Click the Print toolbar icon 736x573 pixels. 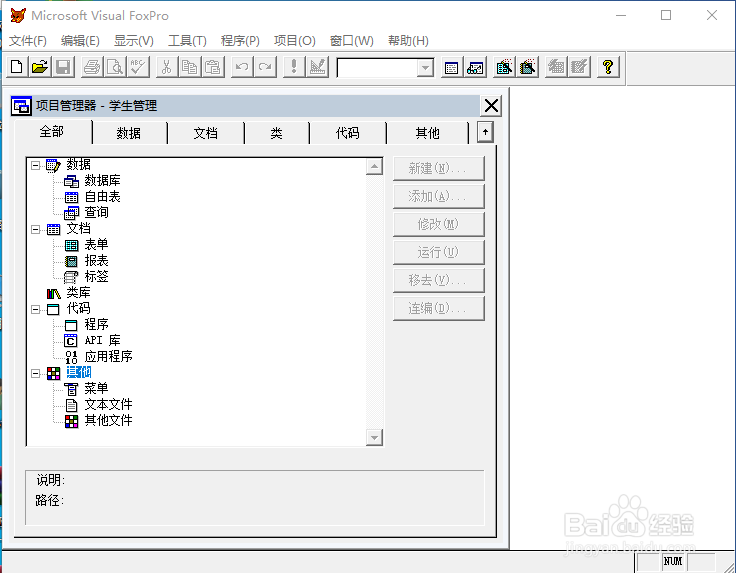tap(92, 67)
